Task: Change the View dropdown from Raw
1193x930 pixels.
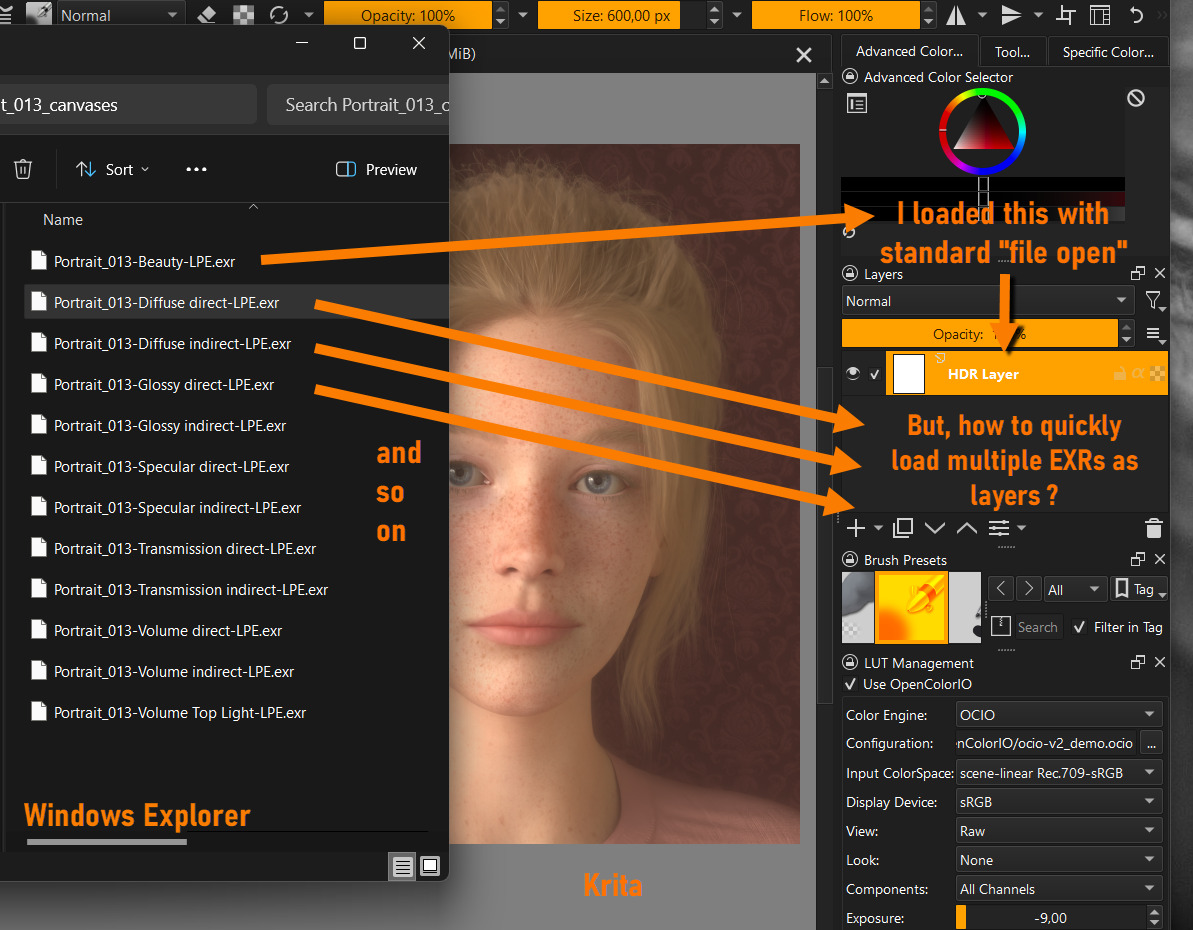Action: pos(1058,830)
